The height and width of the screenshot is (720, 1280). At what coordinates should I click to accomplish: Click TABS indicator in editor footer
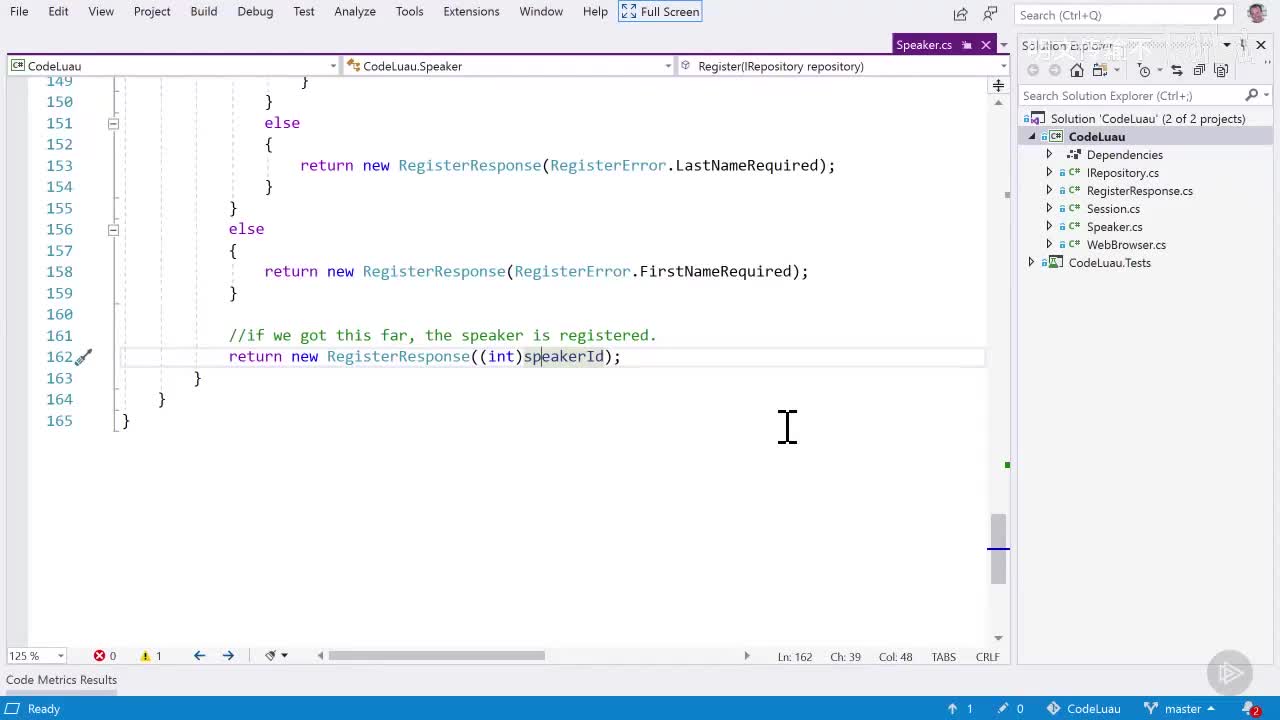[x=943, y=657]
